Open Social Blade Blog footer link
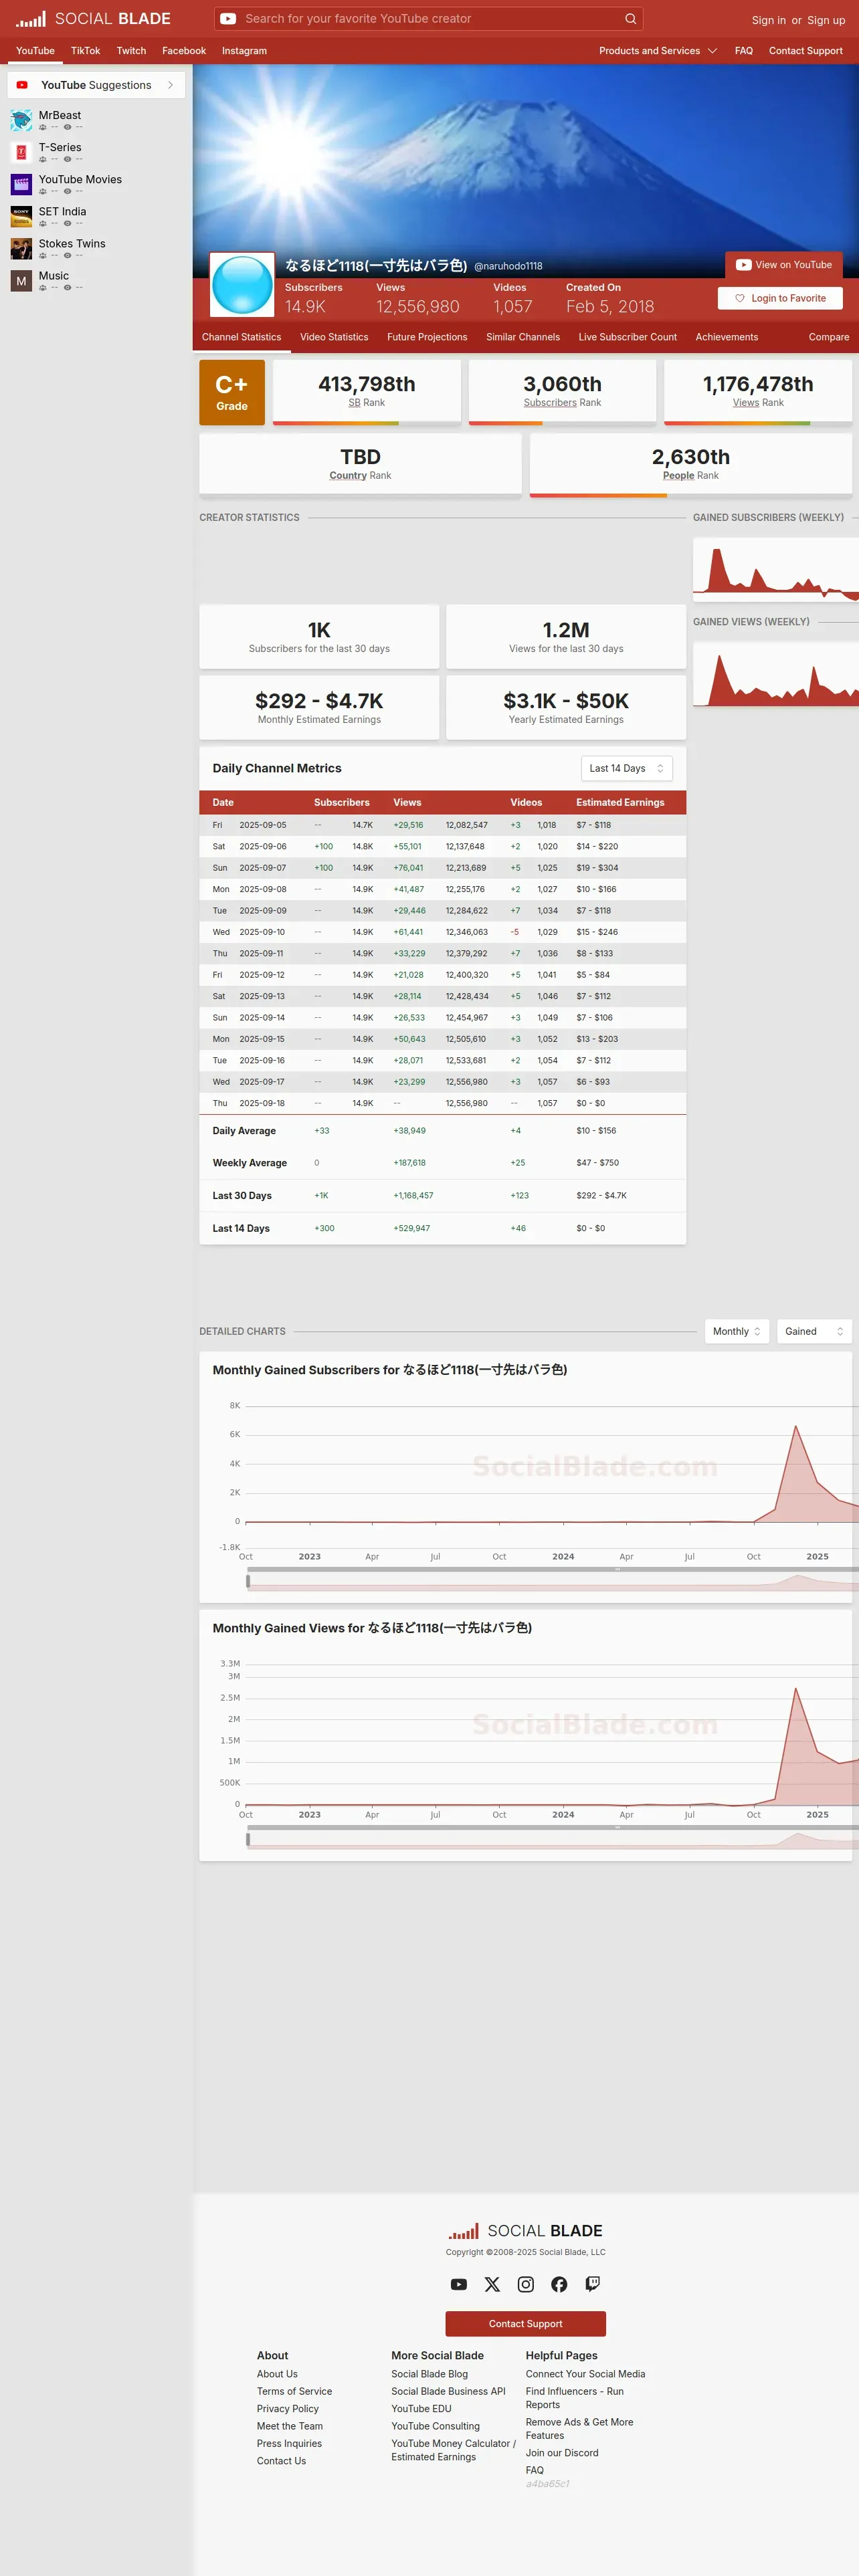The height and width of the screenshot is (2576, 859). [x=430, y=2374]
